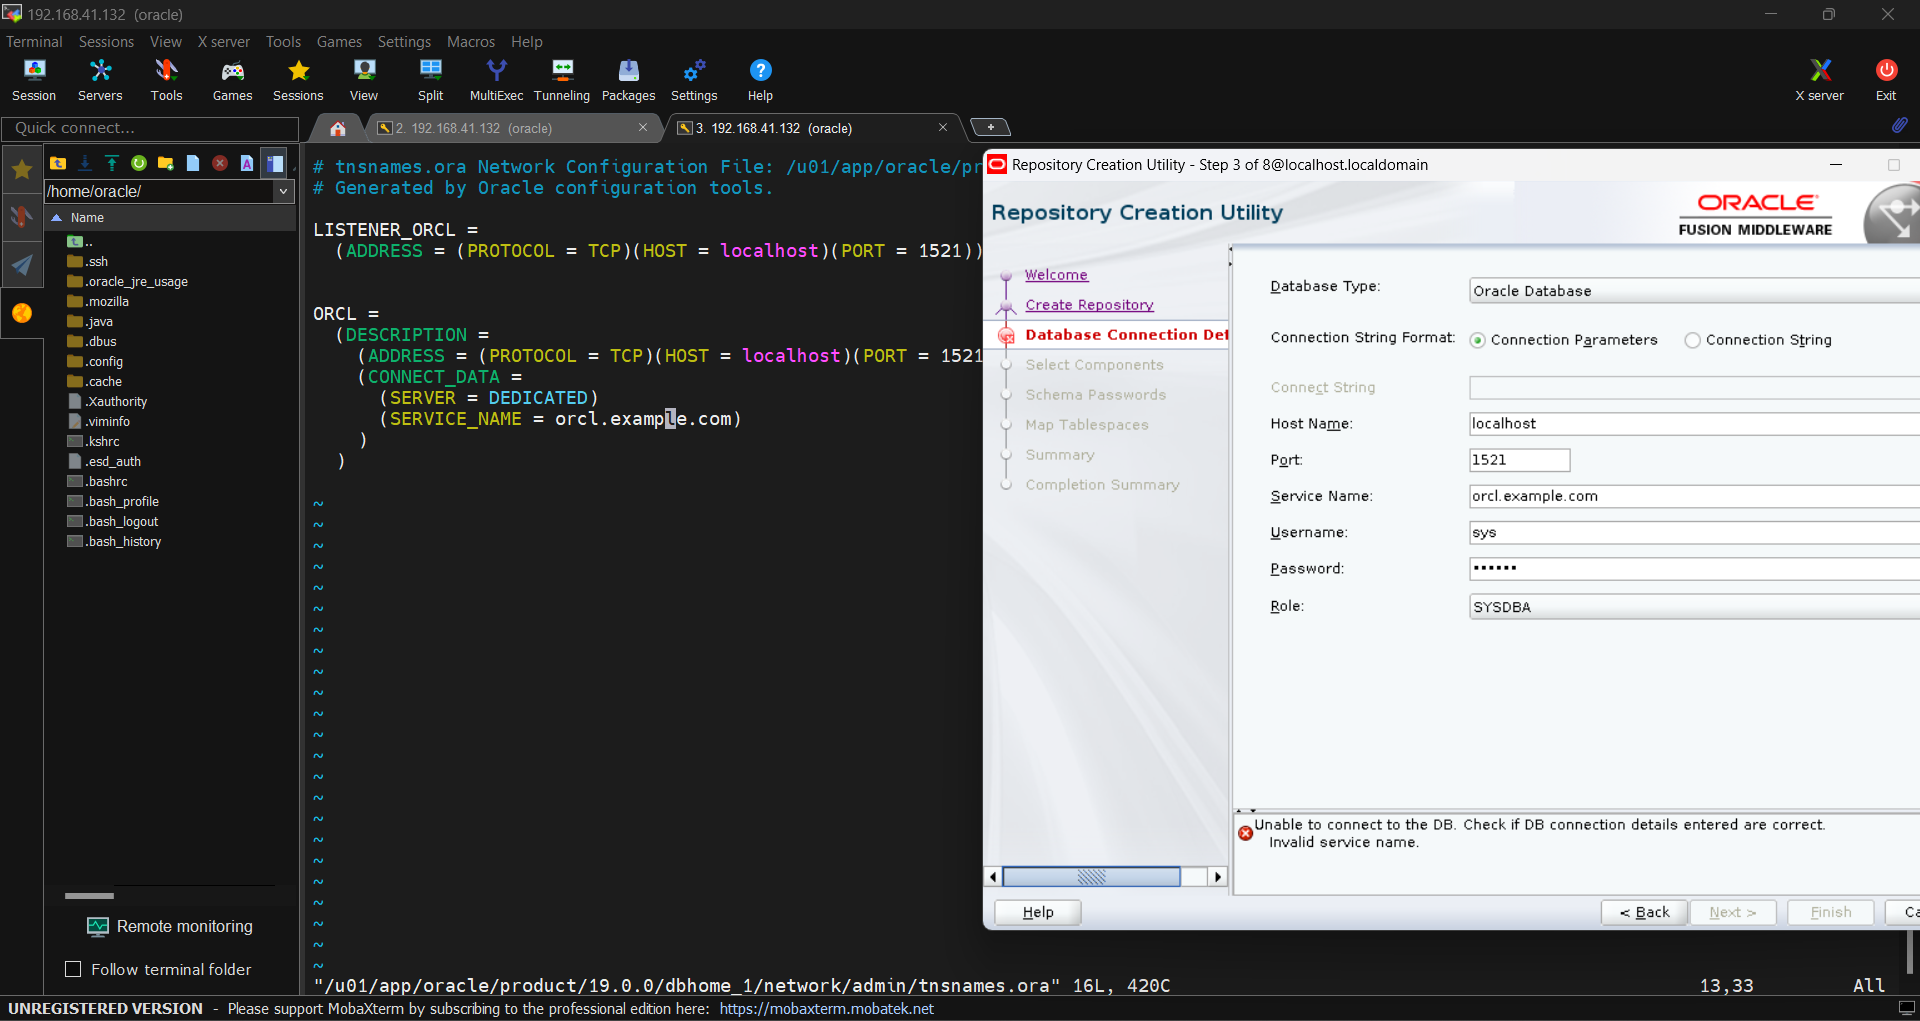The width and height of the screenshot is (1920, 1021).
Task: Click the Welcome step link
Action: [x=1056, y=275]
